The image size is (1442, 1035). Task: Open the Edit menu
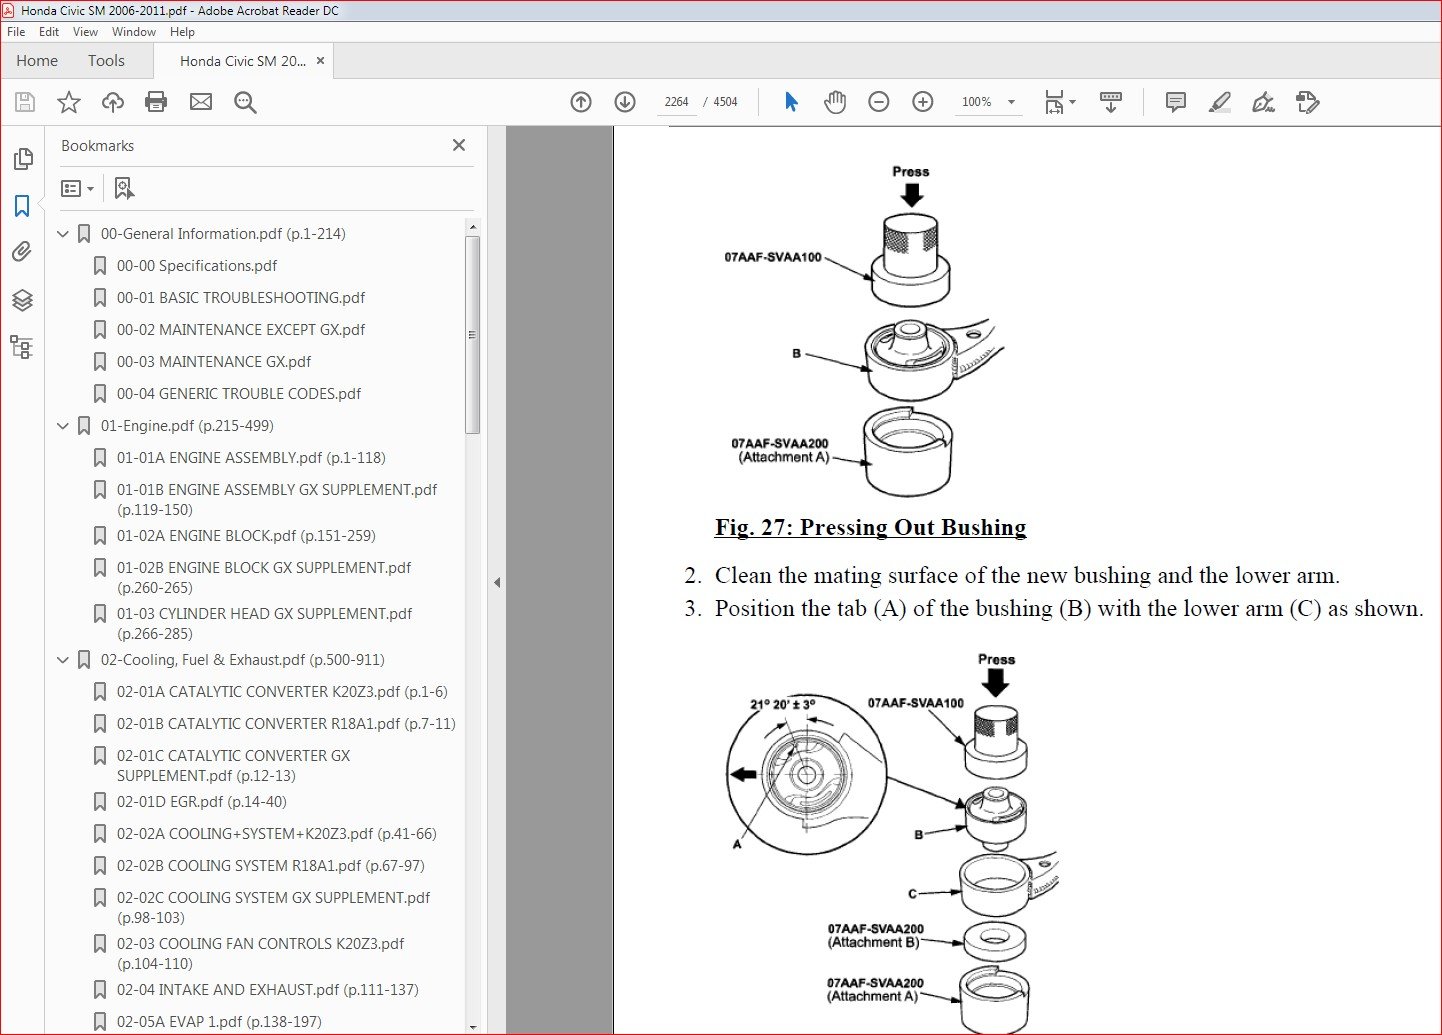click(49, 32)
